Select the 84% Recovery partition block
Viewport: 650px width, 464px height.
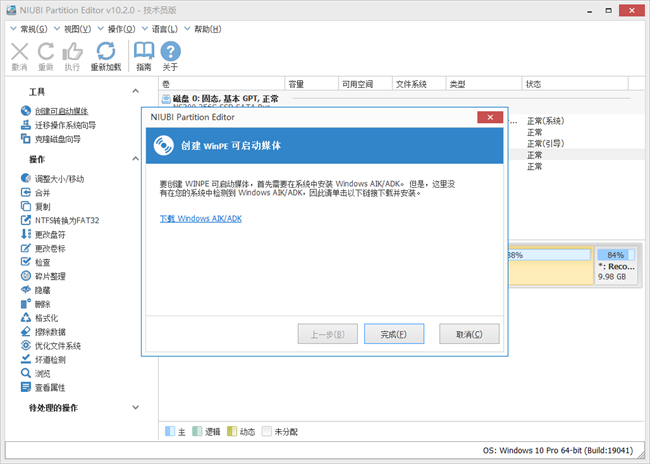[617, 266]
